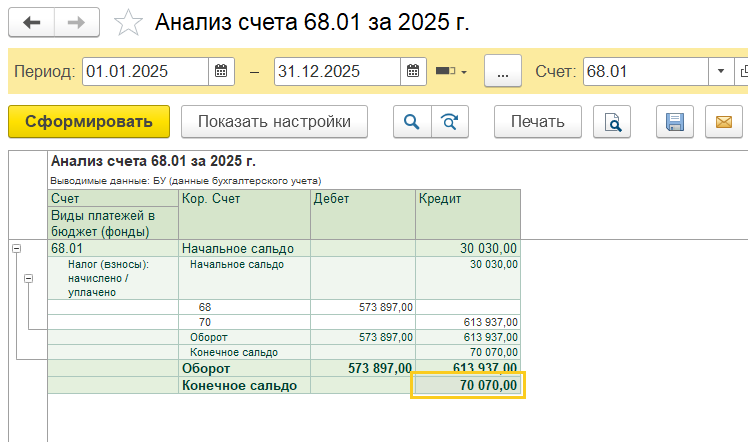This screenshot has height=442, width=748.
Task: Click the ellipsis period selection button
Action: click(x=504, y=72)
